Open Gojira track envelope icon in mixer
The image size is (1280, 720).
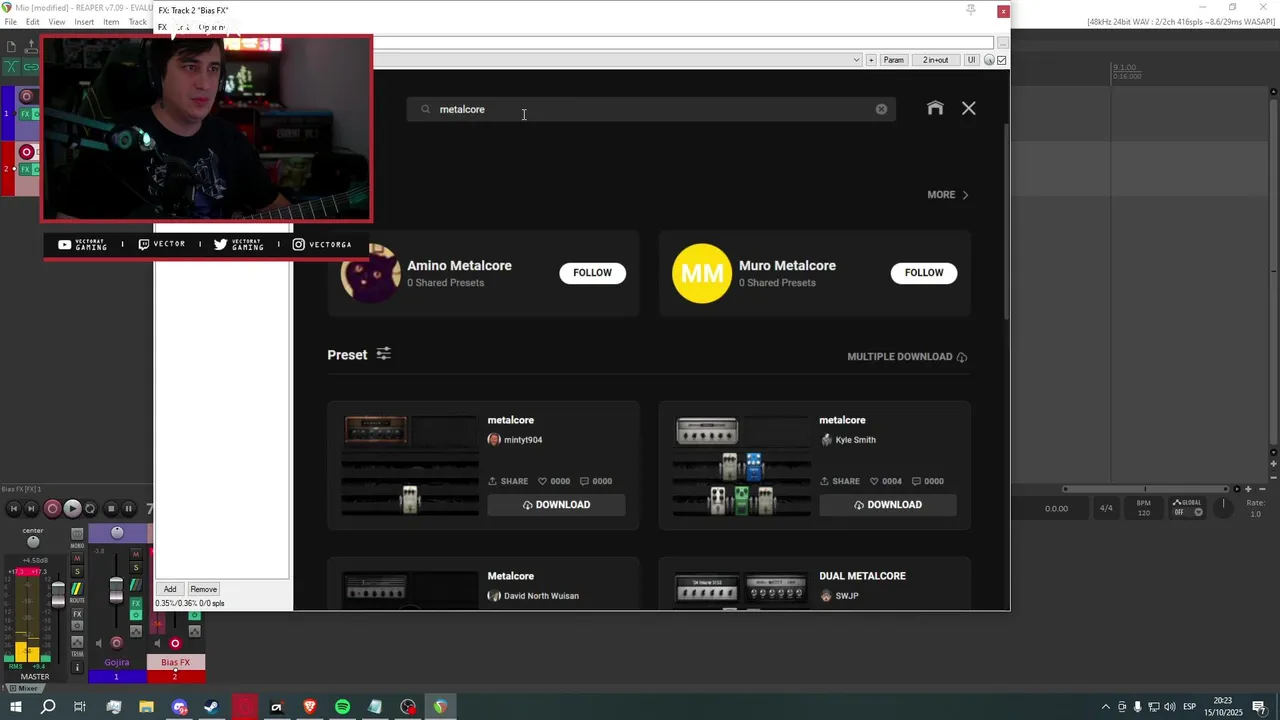pyautogui.click(x=136, y=631)
